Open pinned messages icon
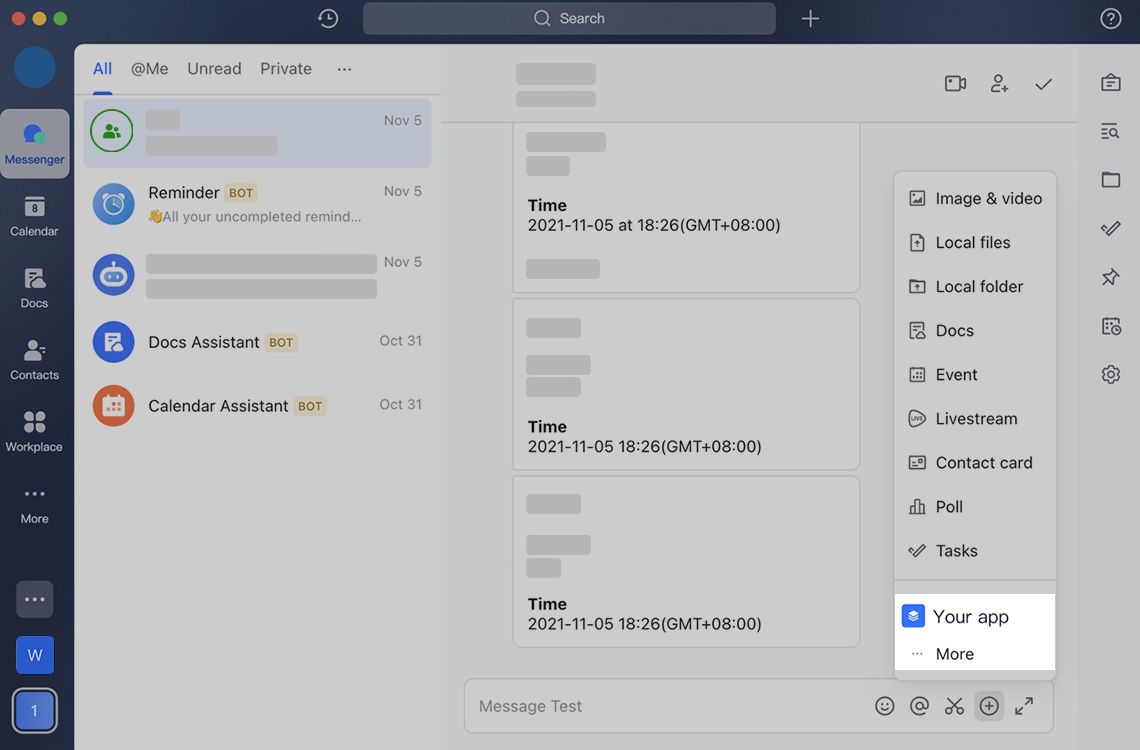The width and height of the screenshot is (1140, 750). (1110, 277)
